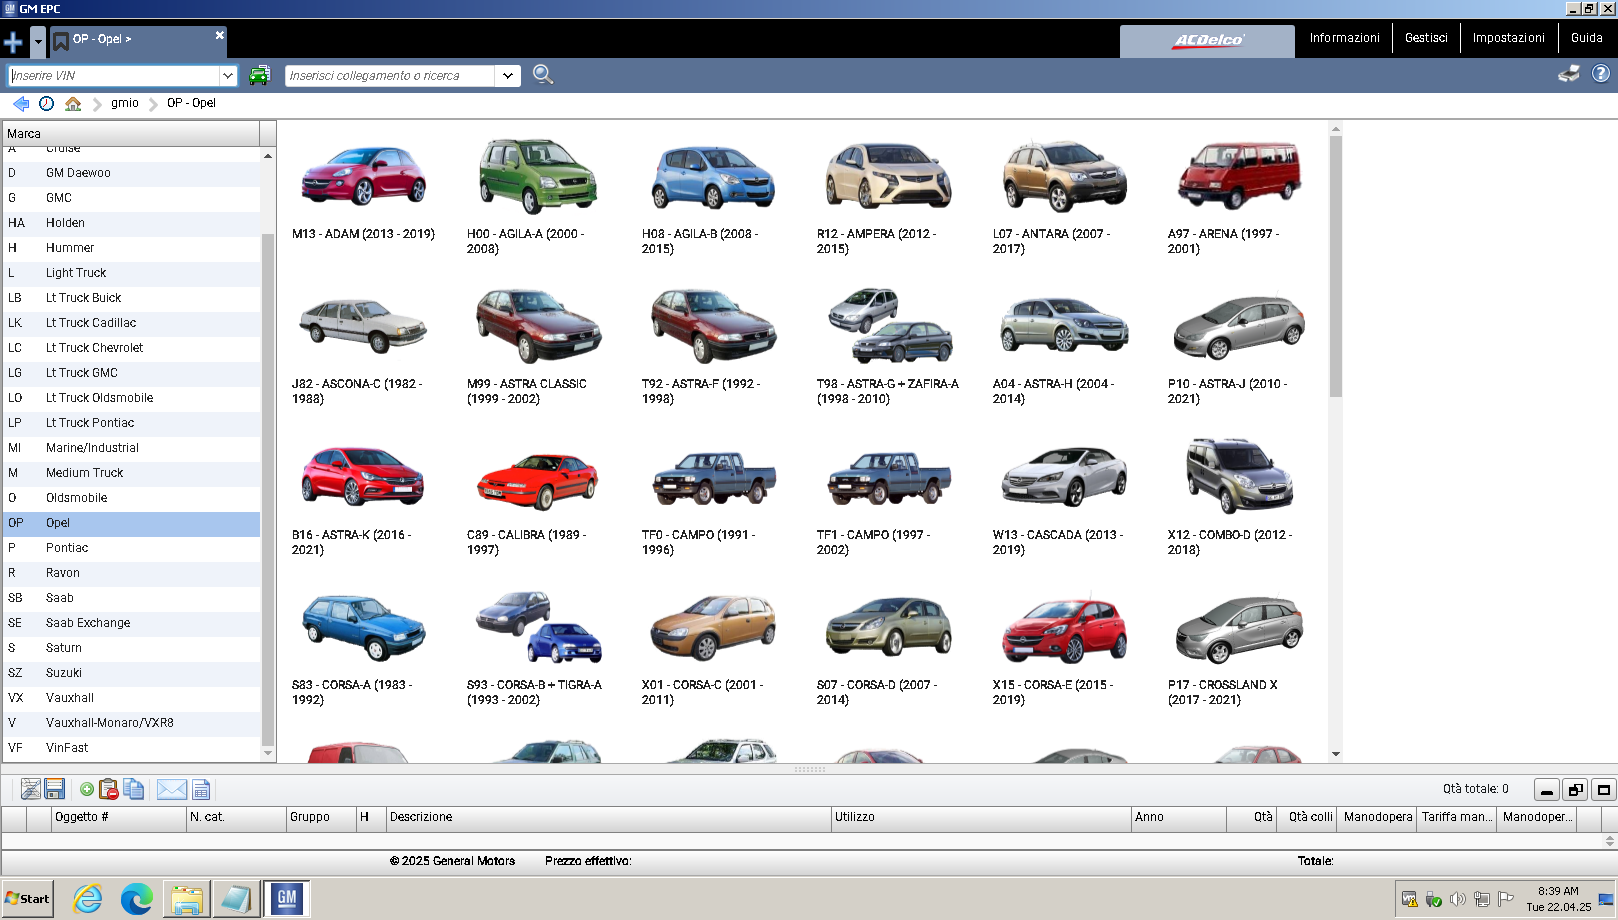
Task: Open the tab list dropdown arrow
Action: tap(38, 42)
